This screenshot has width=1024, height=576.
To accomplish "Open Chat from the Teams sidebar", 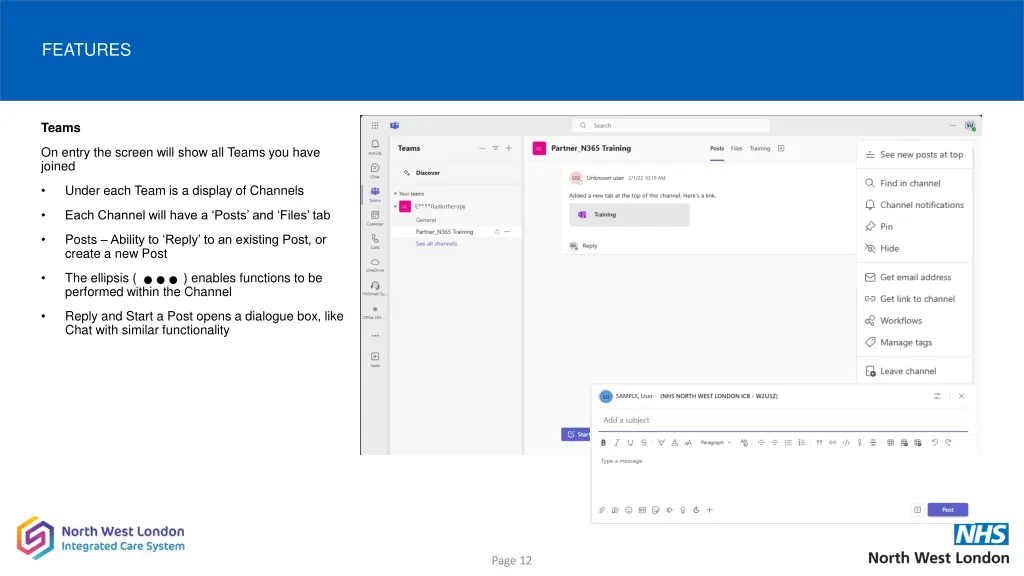I will [x=375, y=170].
